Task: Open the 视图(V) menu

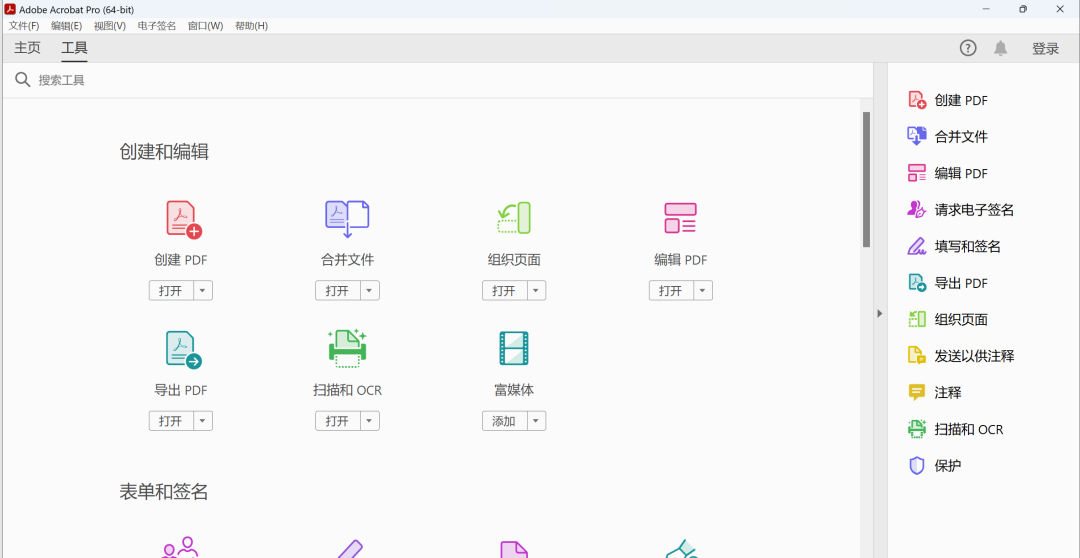Action: point(110,26)
